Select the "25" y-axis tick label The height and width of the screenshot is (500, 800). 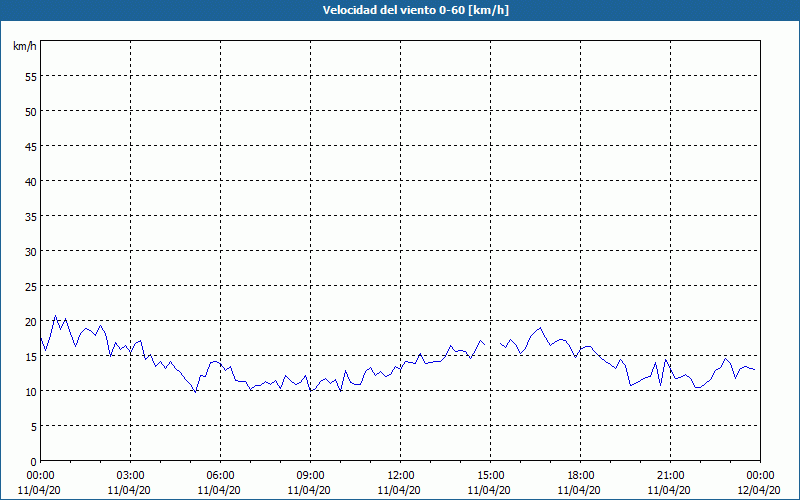30,287
